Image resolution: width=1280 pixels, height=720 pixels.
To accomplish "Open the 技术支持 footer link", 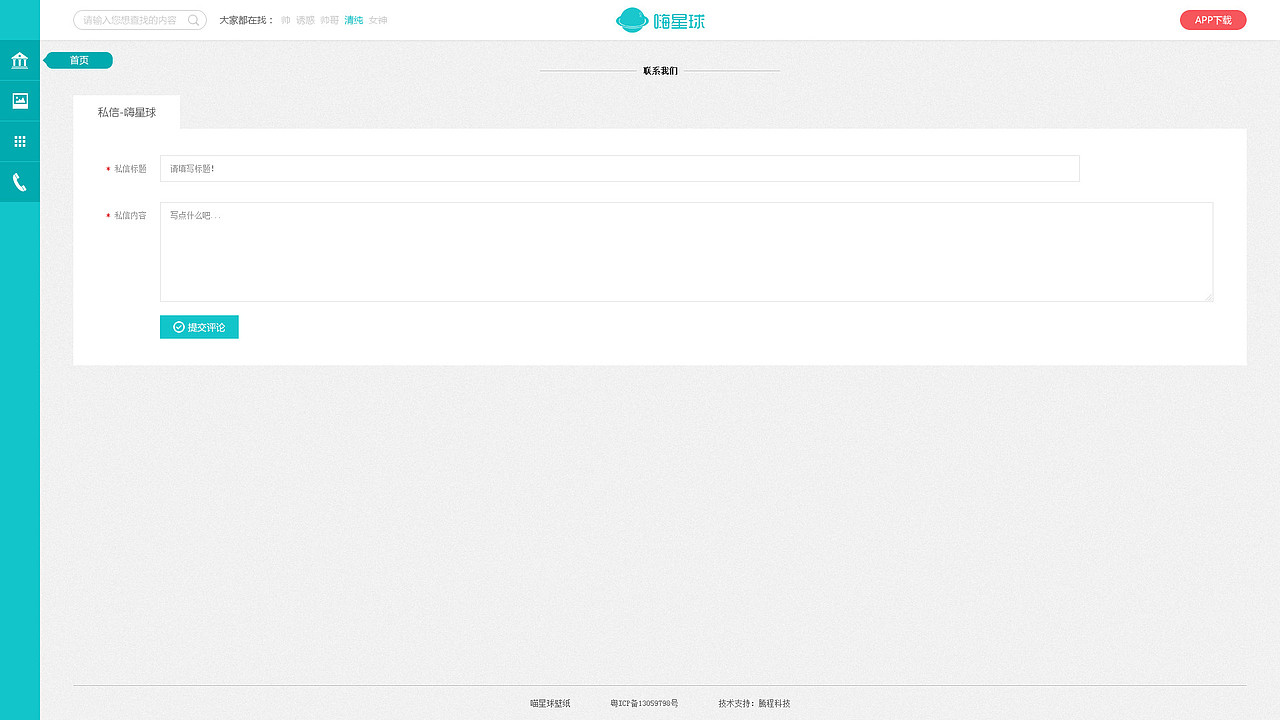I will 754,704.
